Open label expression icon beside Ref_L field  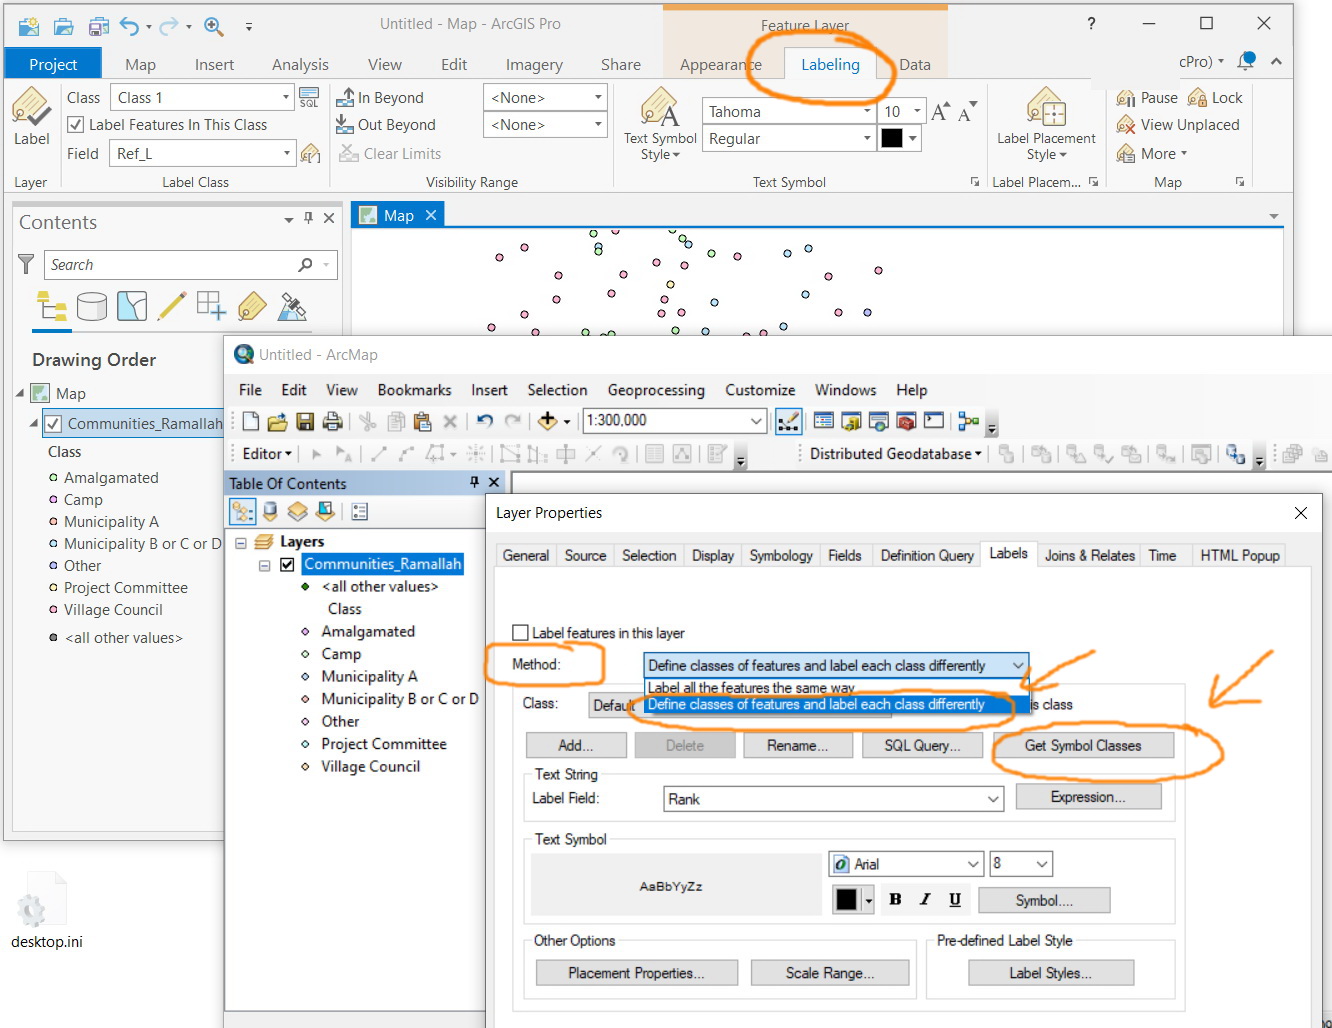311,153
